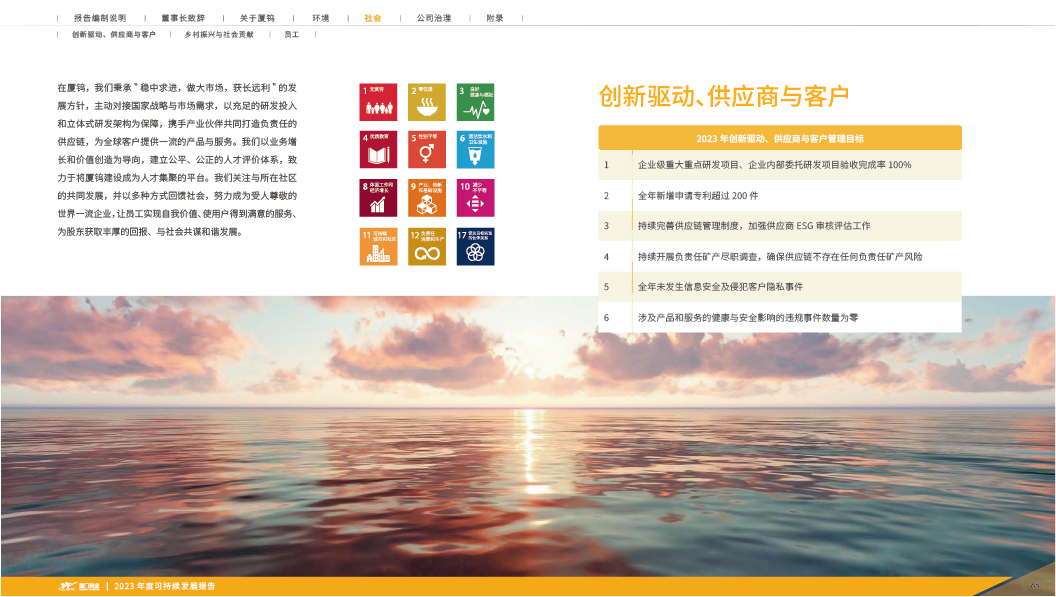
Task: Select the SDG 2 Zero Hunger bowl icon
Action: coord(427,102)
